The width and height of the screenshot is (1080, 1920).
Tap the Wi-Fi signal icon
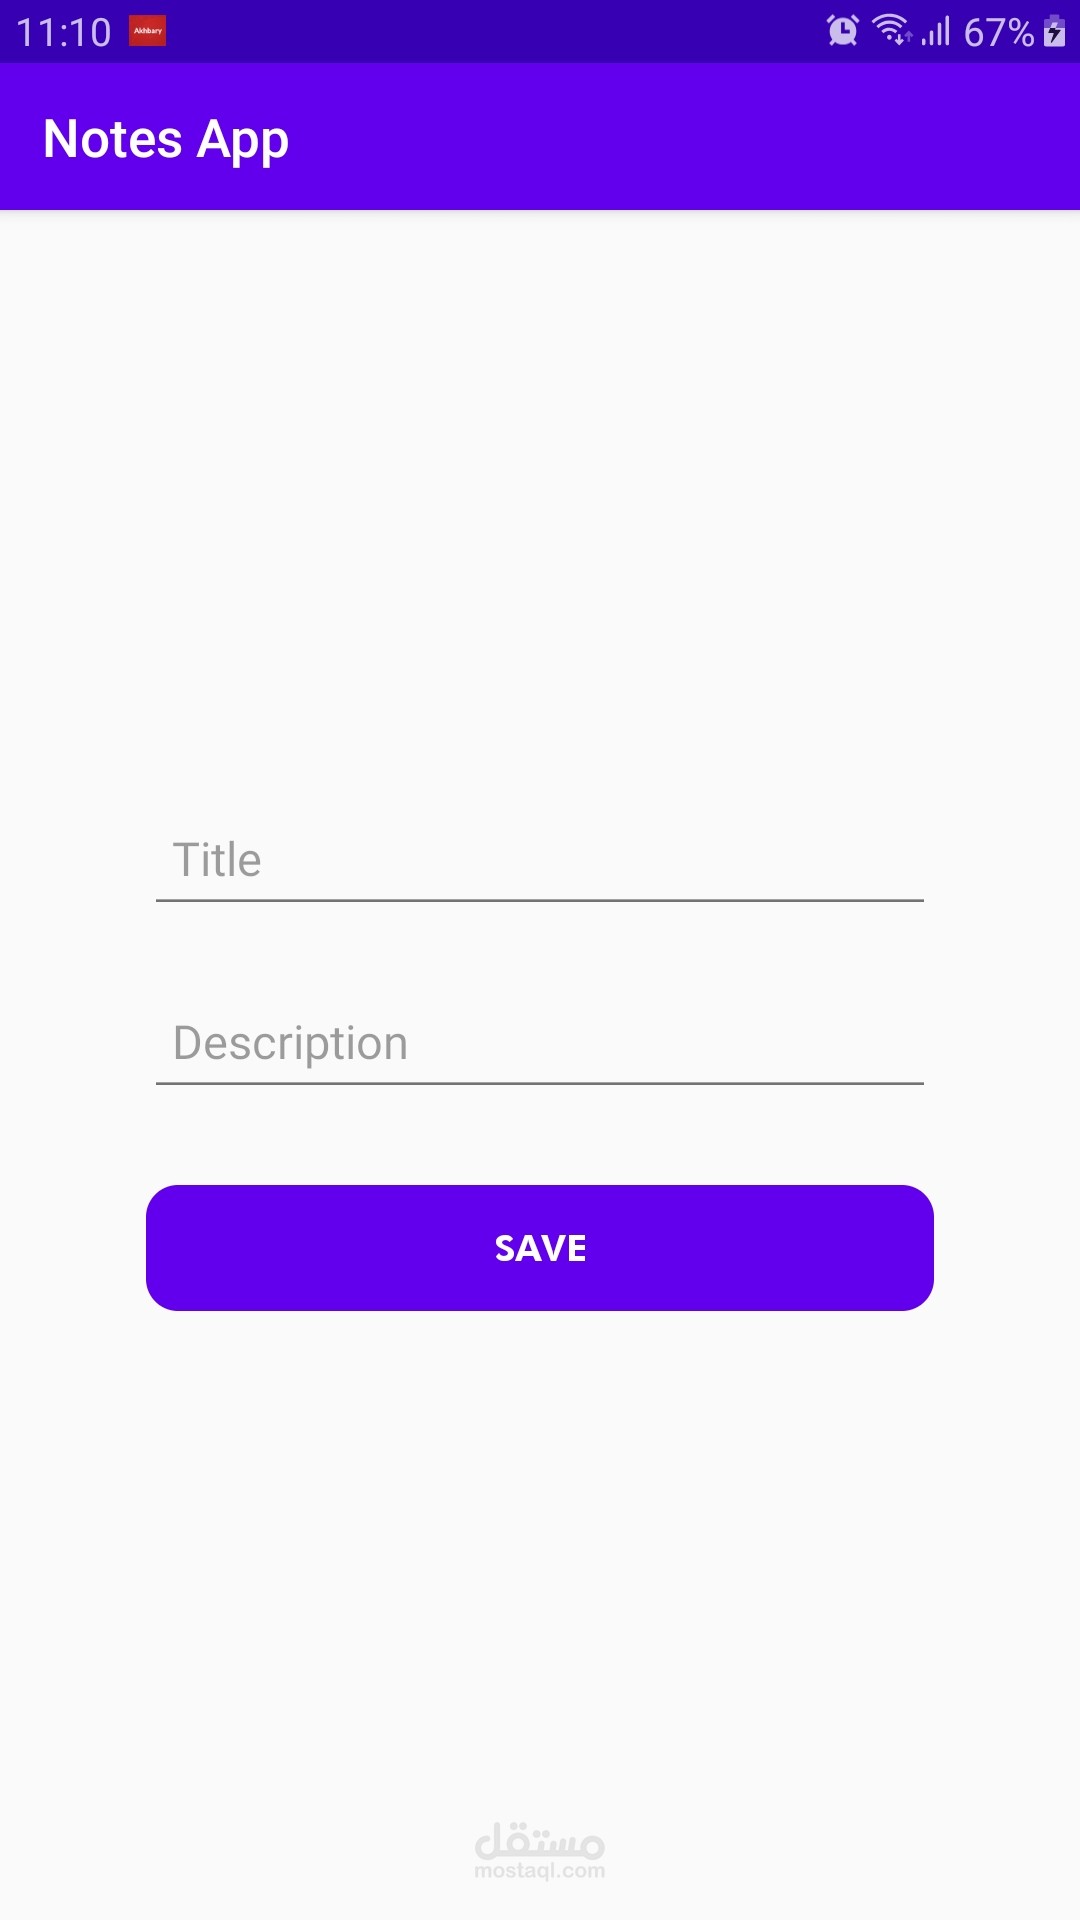point(887,27)
